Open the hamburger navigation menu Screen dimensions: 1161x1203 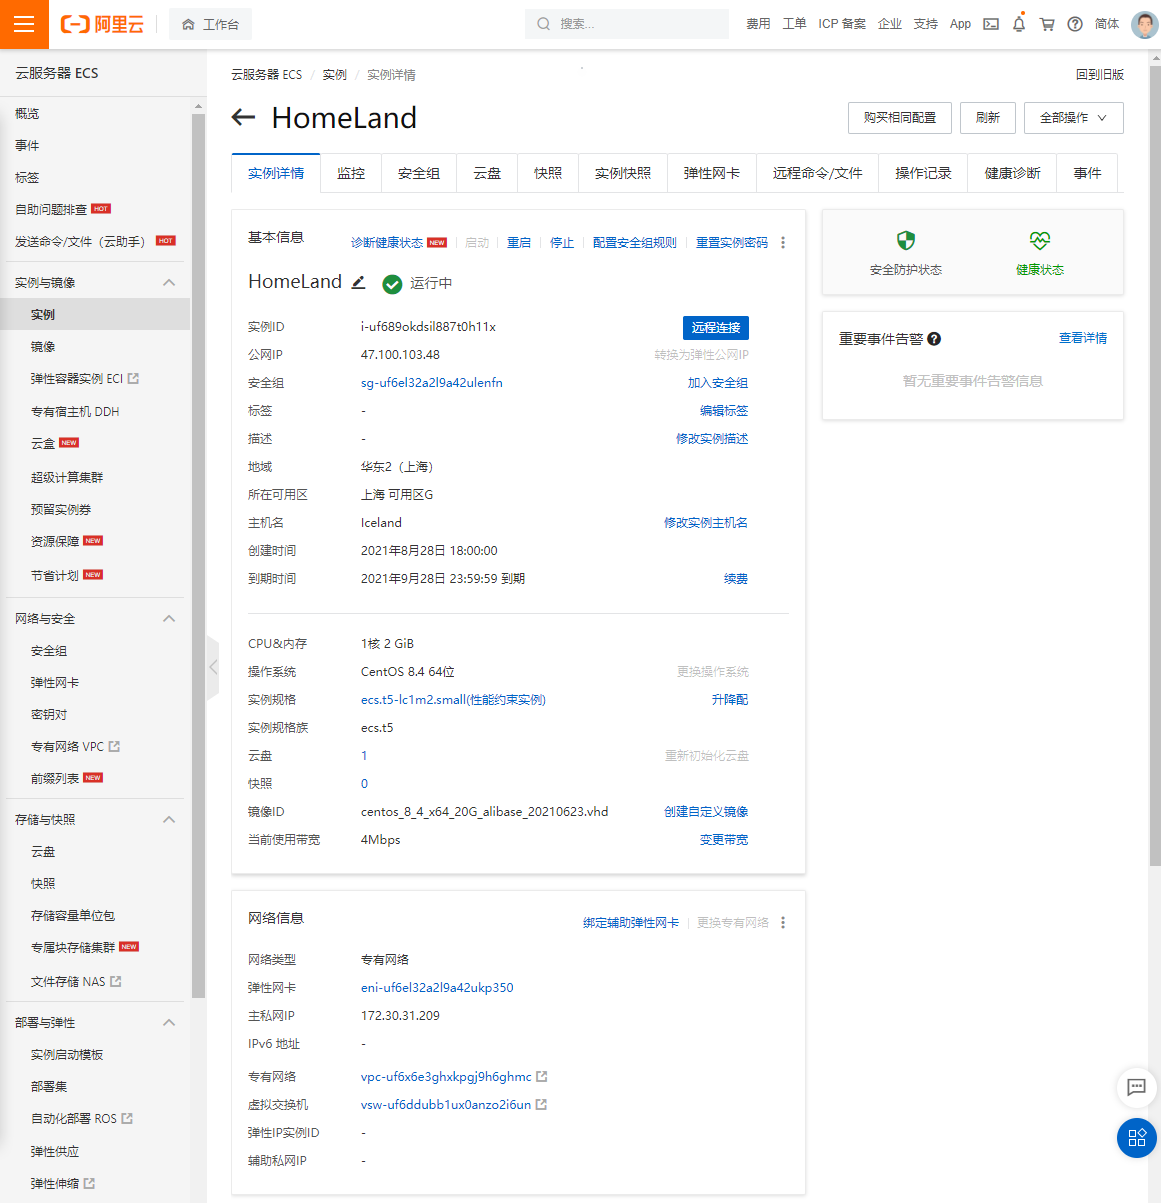tap(24, 24)
